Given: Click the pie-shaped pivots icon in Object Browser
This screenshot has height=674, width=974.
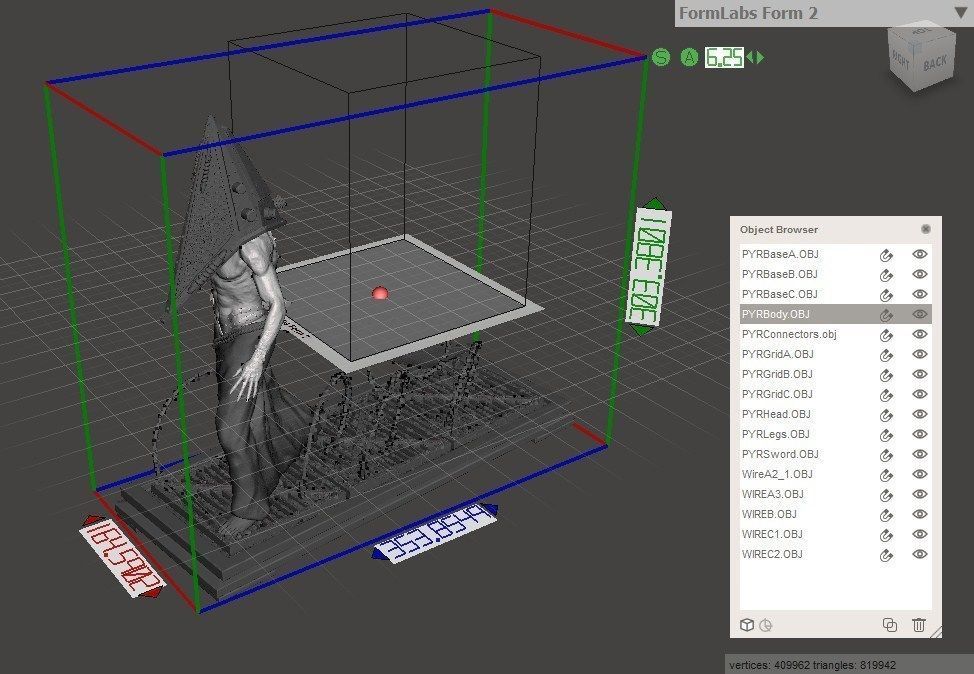Looking at the screenshot, I should tap(766, 625).
